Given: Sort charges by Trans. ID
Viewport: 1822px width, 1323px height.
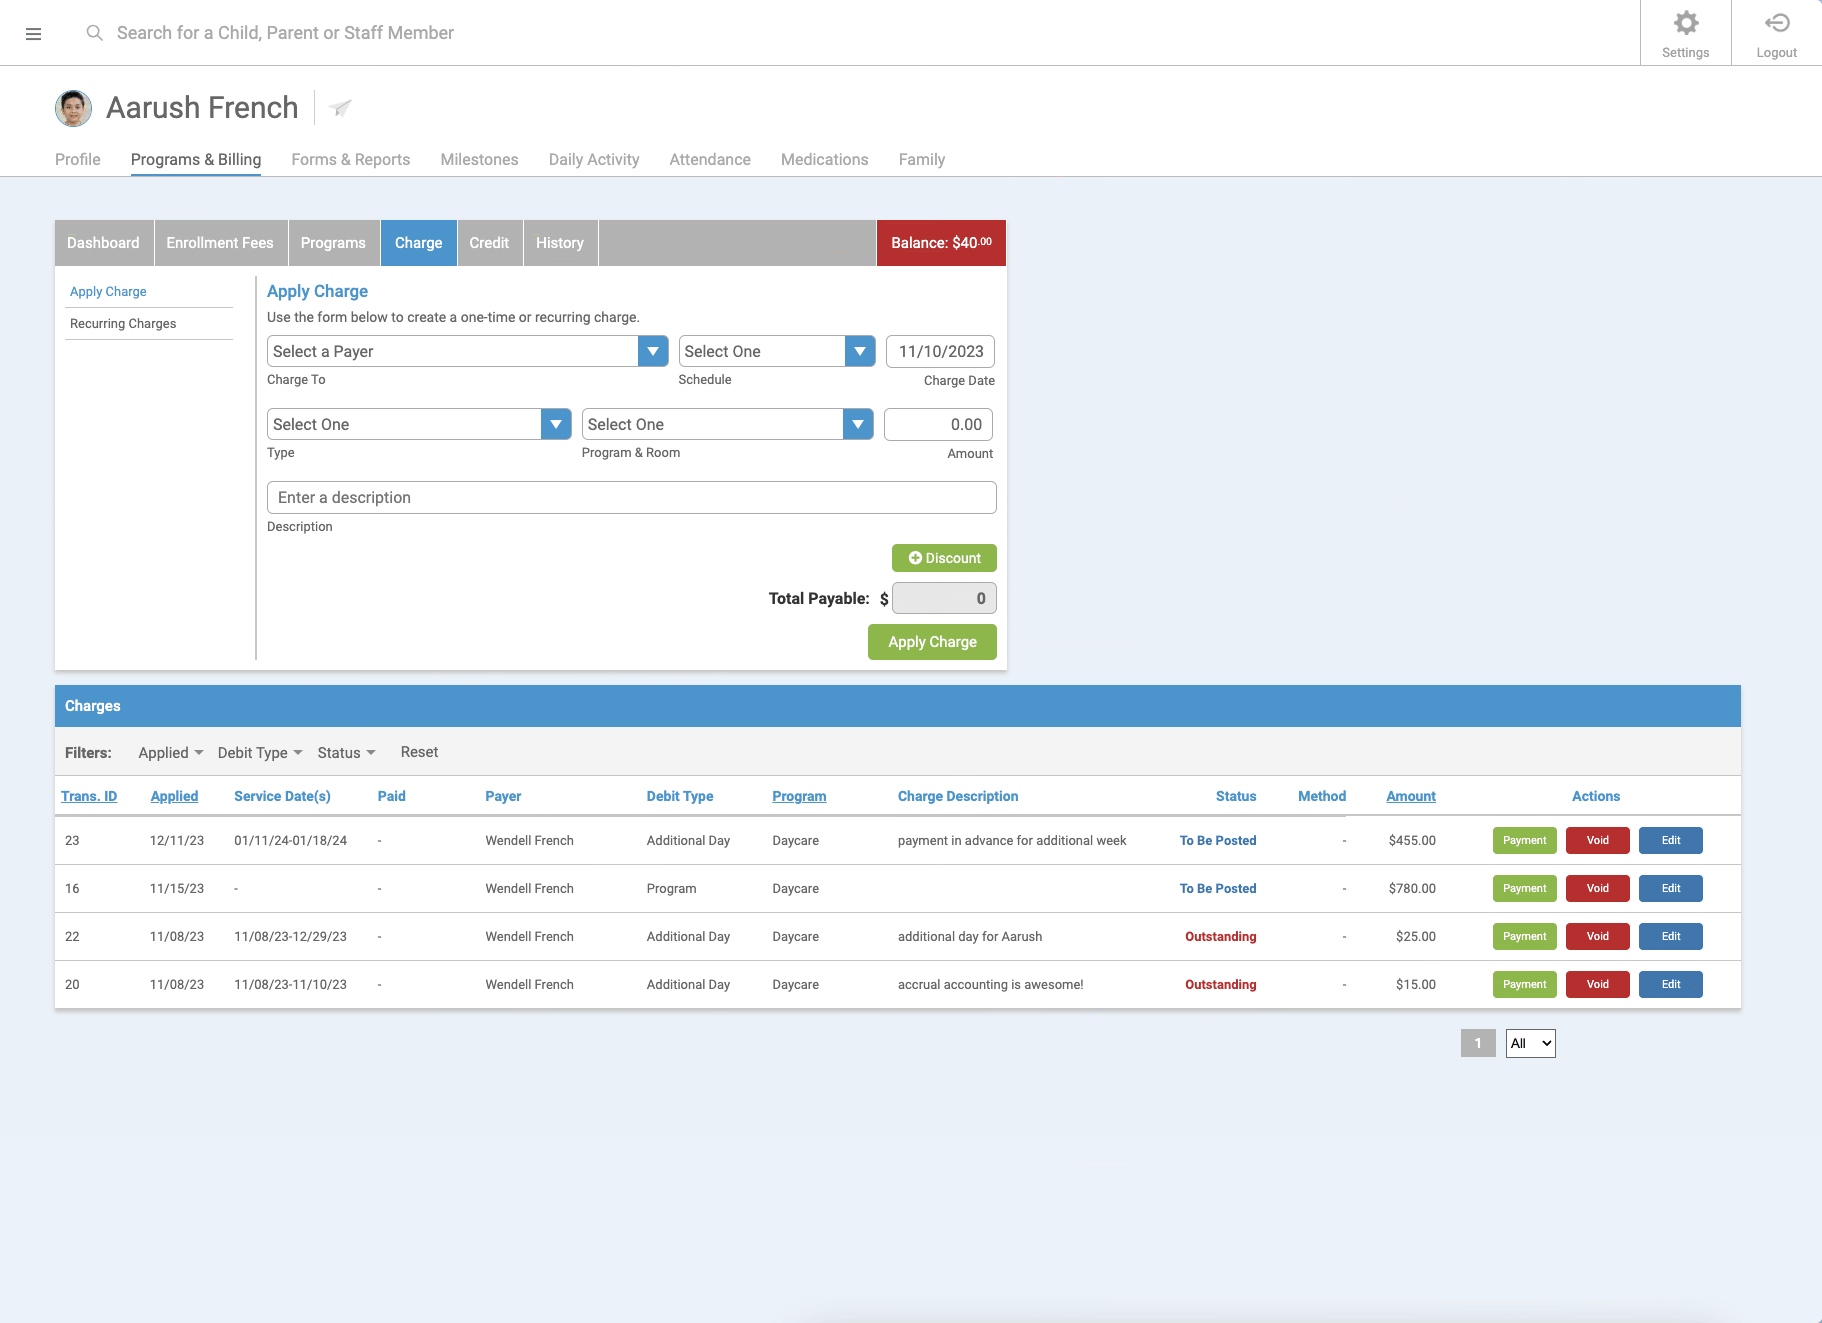Looking at the screenshot, I should (89, 797).
